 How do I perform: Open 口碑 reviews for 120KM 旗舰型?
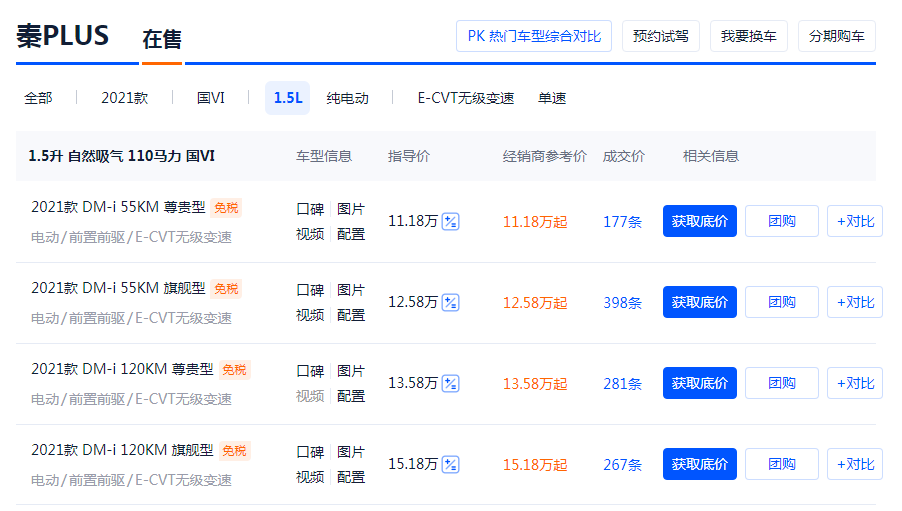(310, 452)
